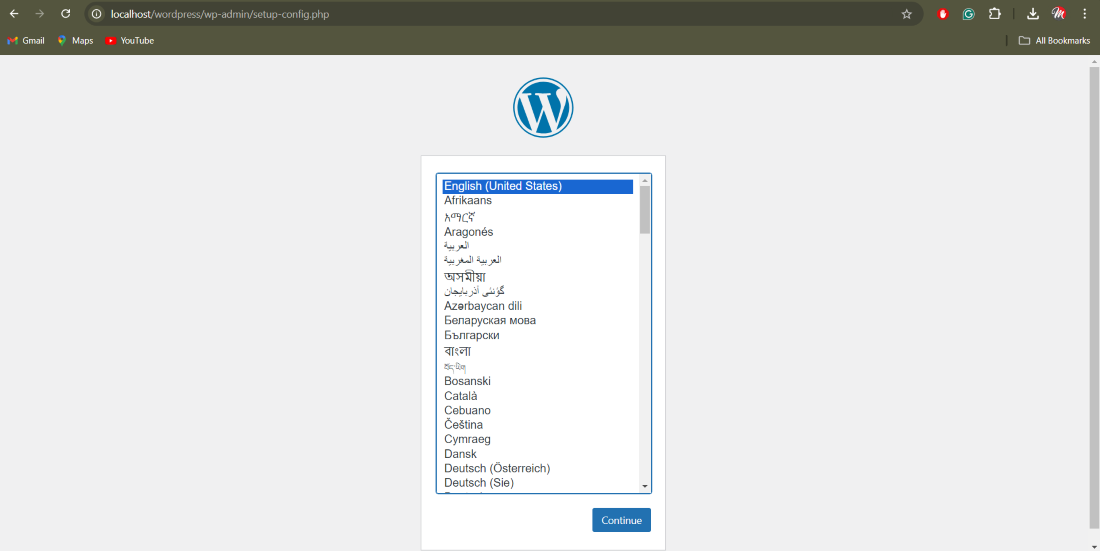
Task: Click page scrollbar down arrow
Action: (1094, 545)
